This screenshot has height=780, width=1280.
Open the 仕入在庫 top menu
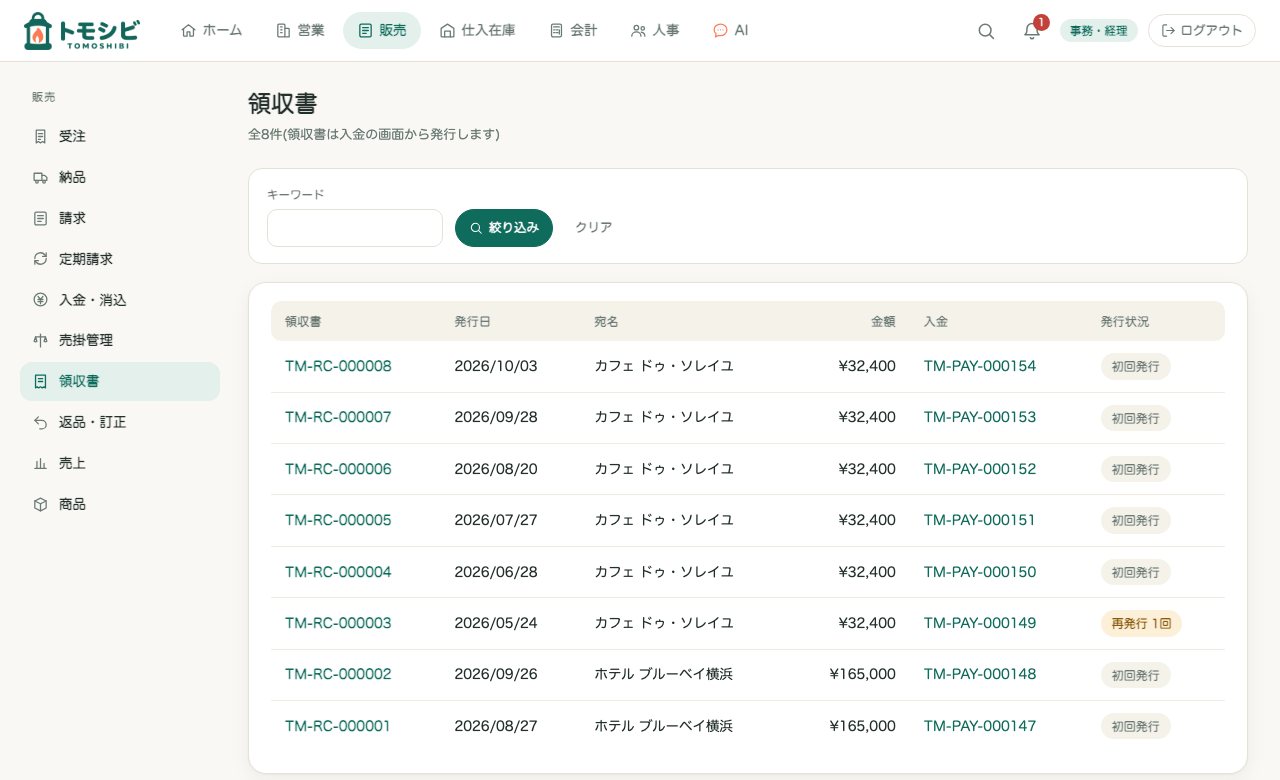pos(478,31)
